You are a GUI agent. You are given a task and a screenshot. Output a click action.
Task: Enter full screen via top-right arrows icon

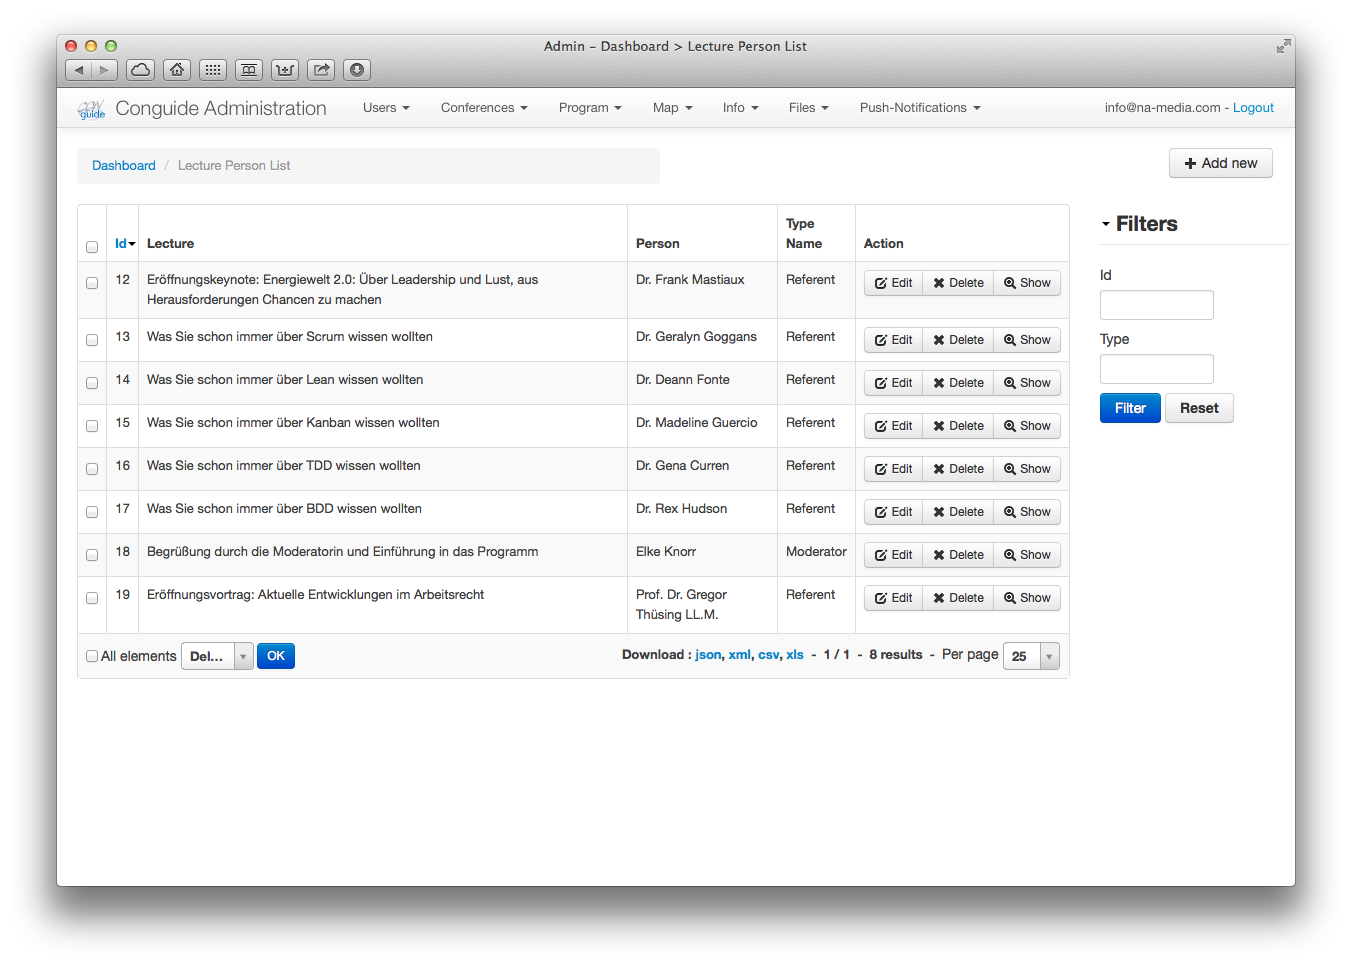coord(1283,46)
